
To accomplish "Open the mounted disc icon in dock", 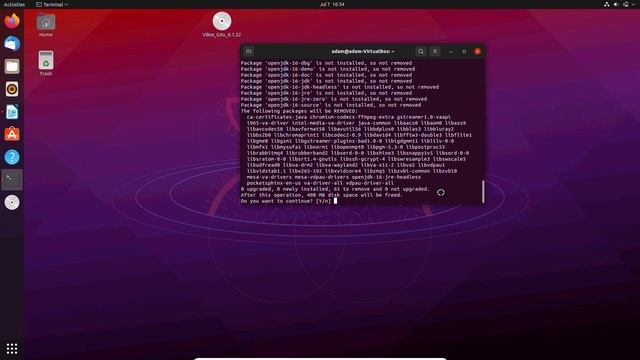I will coord(12,202).
